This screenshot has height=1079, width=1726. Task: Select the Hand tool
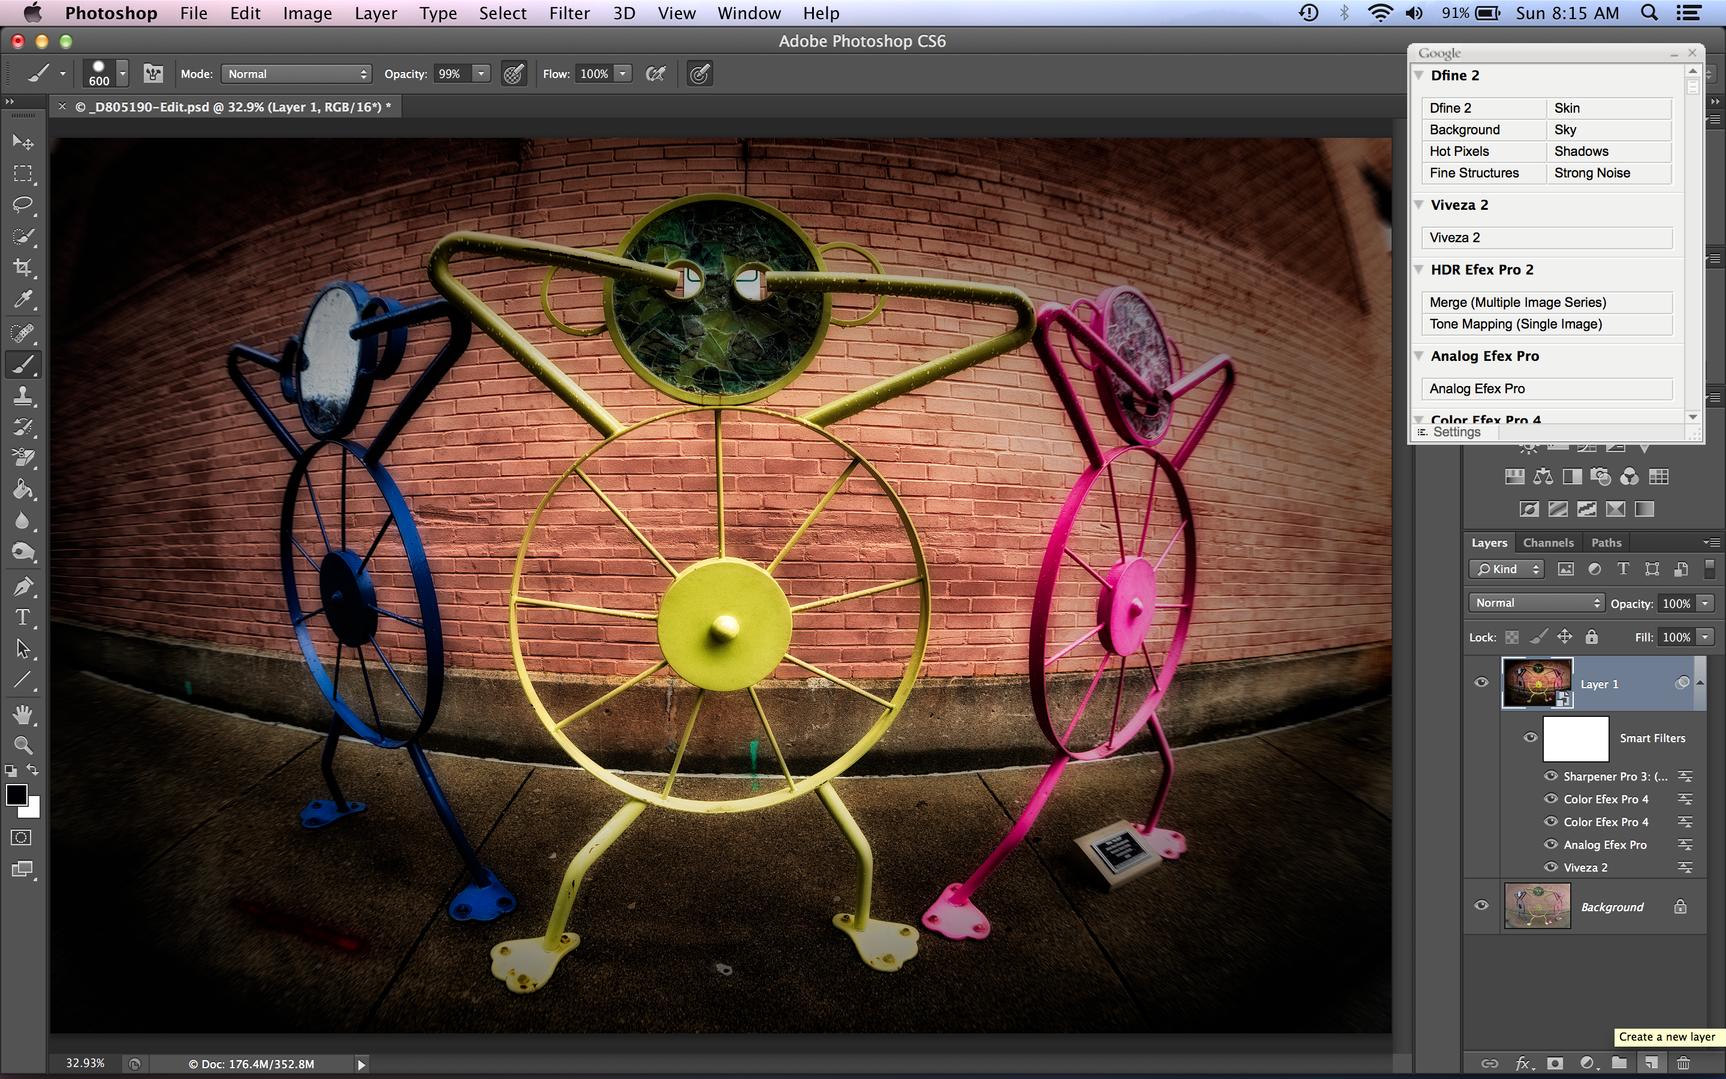[x=22, y=714]
